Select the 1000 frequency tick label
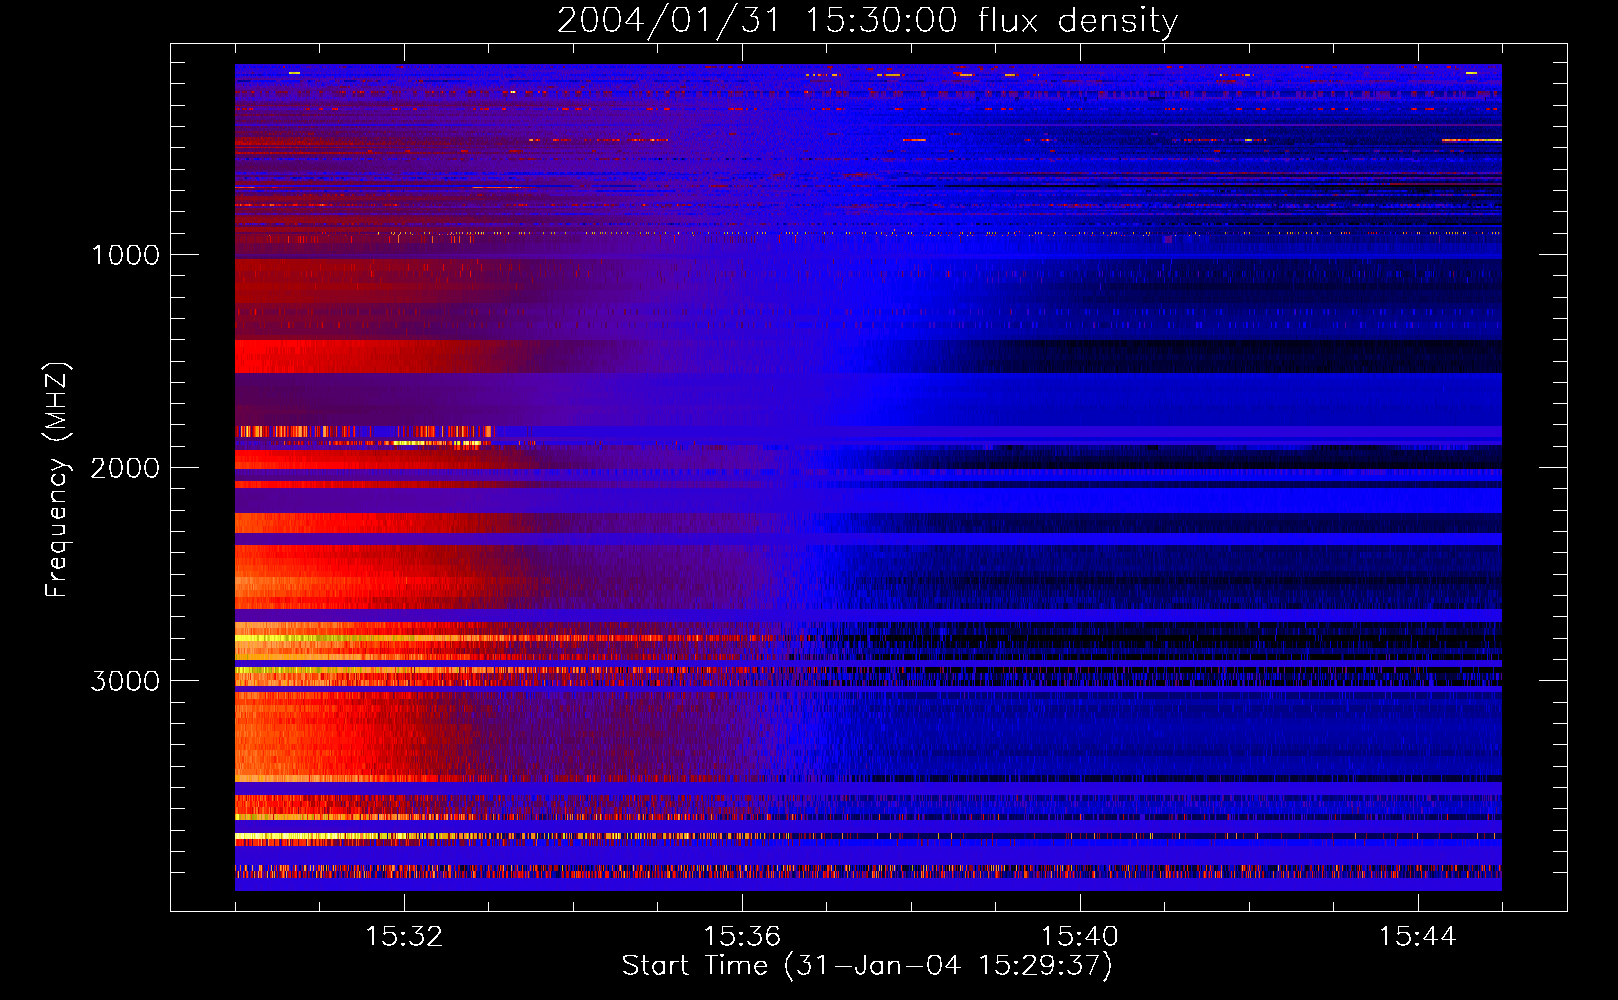Image resolution: width=1618 pixels, height=1000 pixels. (125, 255)
